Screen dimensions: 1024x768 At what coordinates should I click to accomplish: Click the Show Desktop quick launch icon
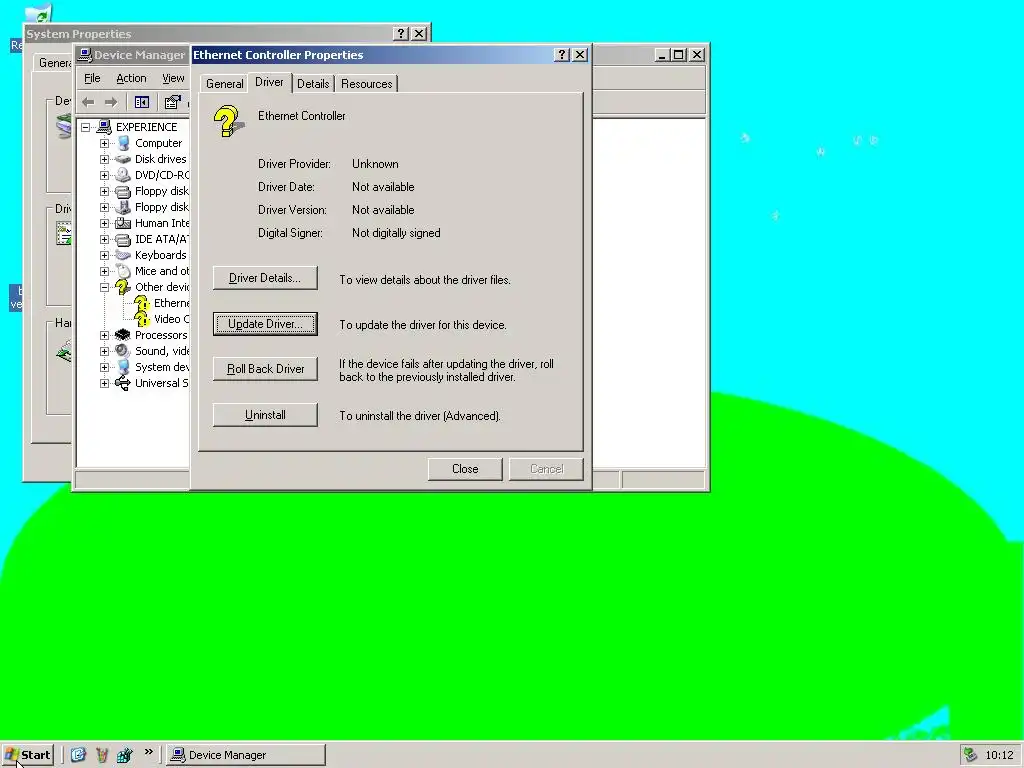78,755
